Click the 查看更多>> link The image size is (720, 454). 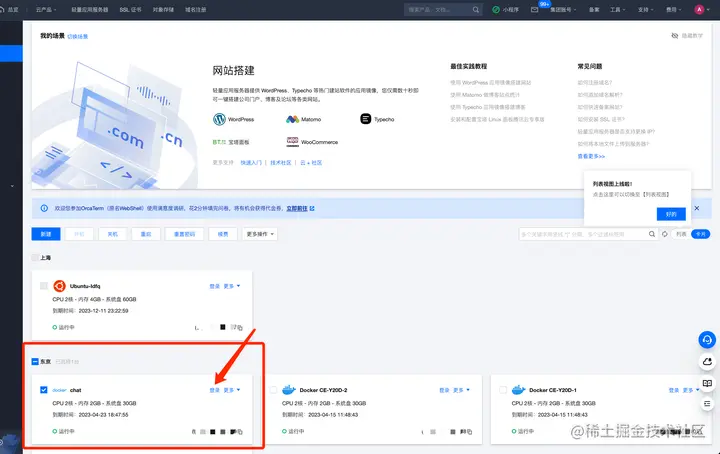(591, 157)
